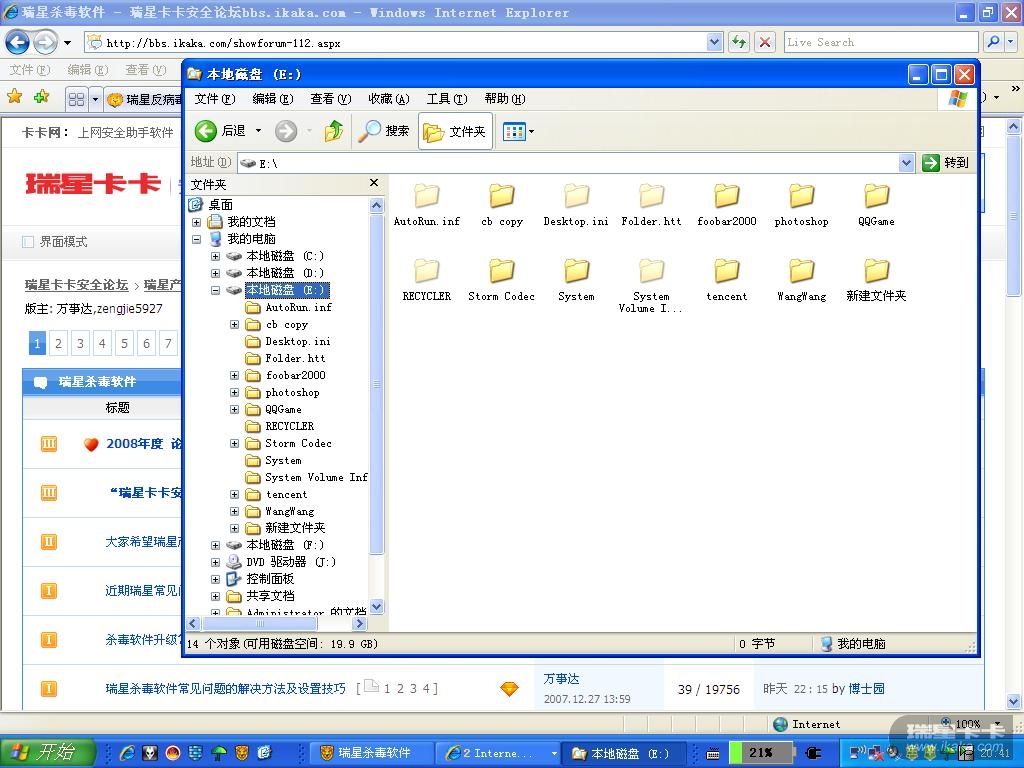Click the folder tree vertical scrollbar
The height and width of the screenshot is (768, 1024).
click(377, 400)
